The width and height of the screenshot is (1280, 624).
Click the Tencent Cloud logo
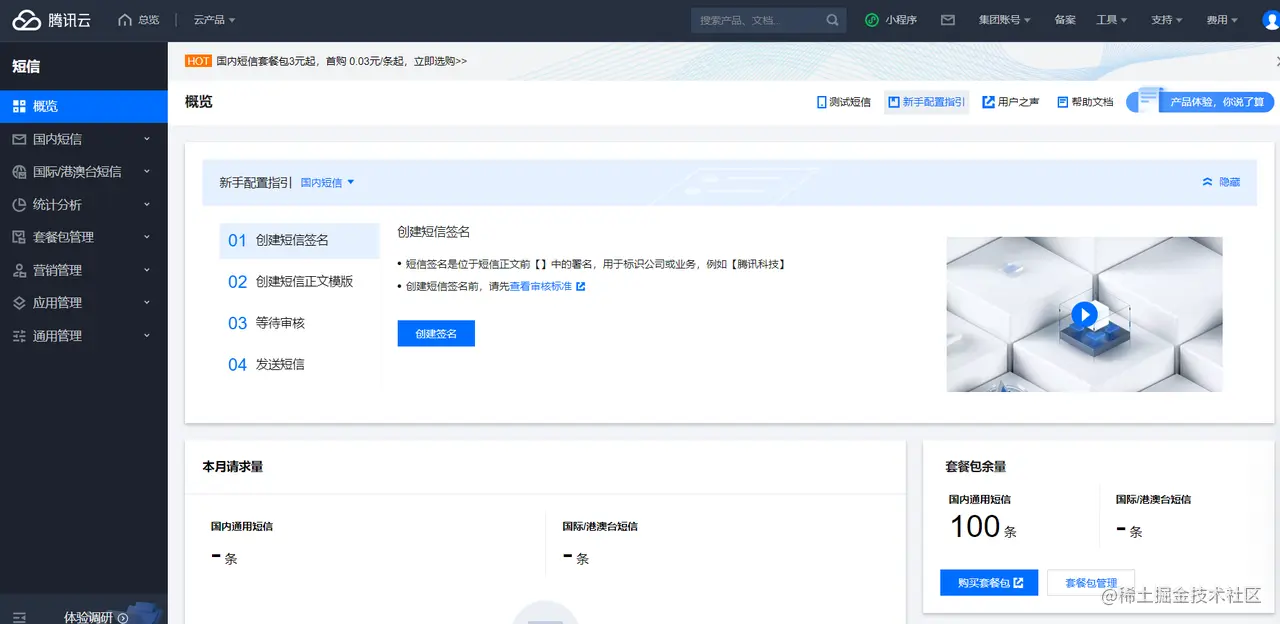click(52, 20)
